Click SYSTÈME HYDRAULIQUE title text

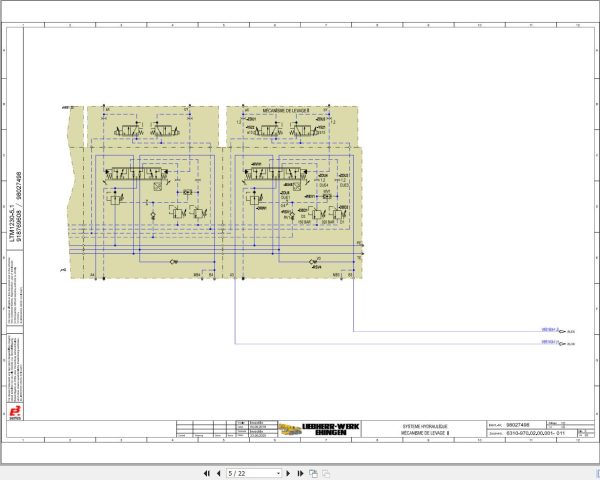coord(425,426)
